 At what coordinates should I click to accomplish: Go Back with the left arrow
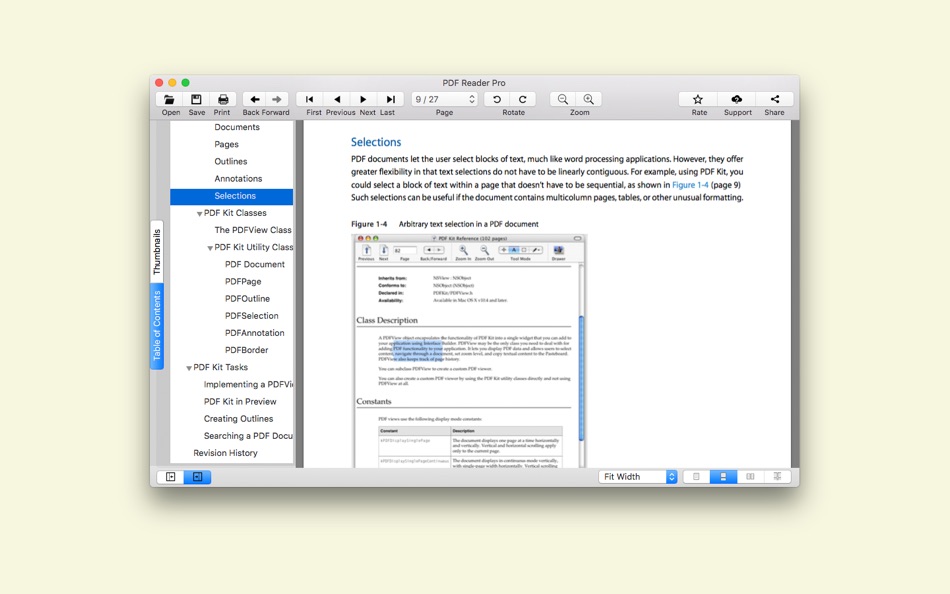[x=255, y=99]
